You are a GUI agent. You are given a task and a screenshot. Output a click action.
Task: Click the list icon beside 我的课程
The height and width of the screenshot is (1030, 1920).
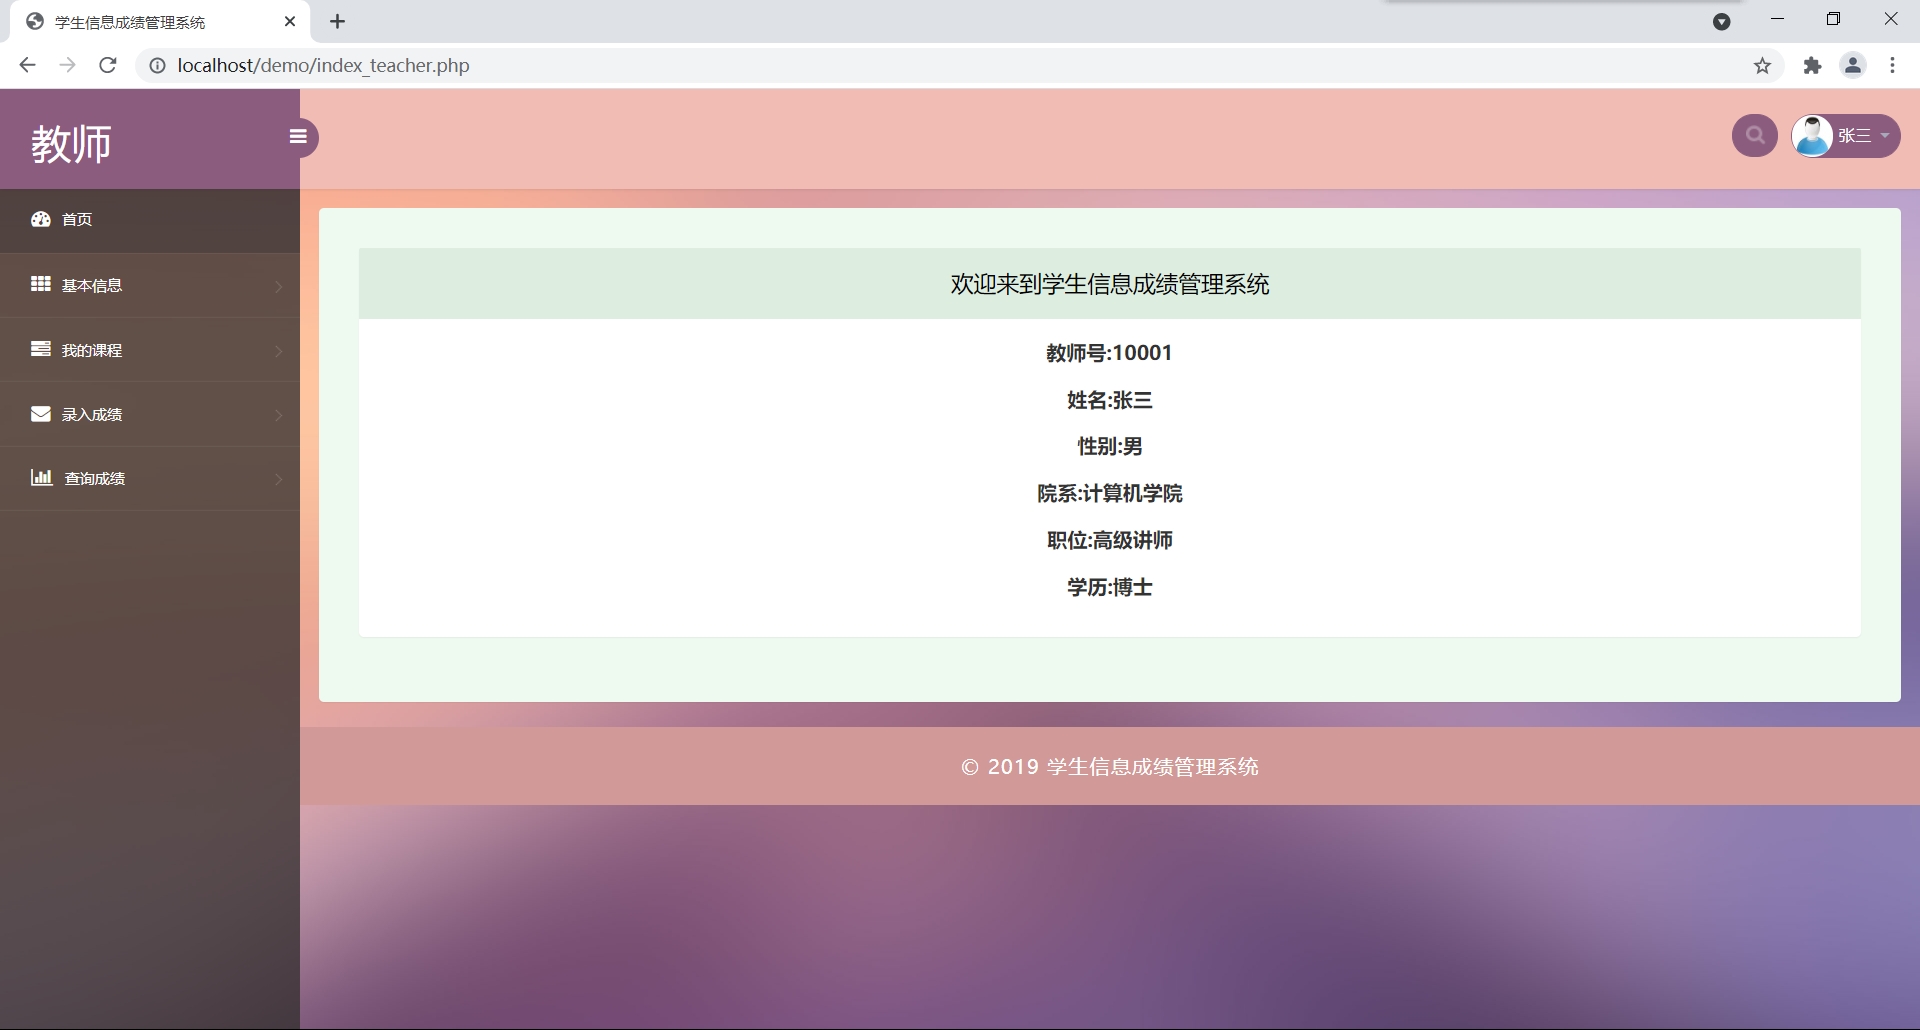point(41,349)
